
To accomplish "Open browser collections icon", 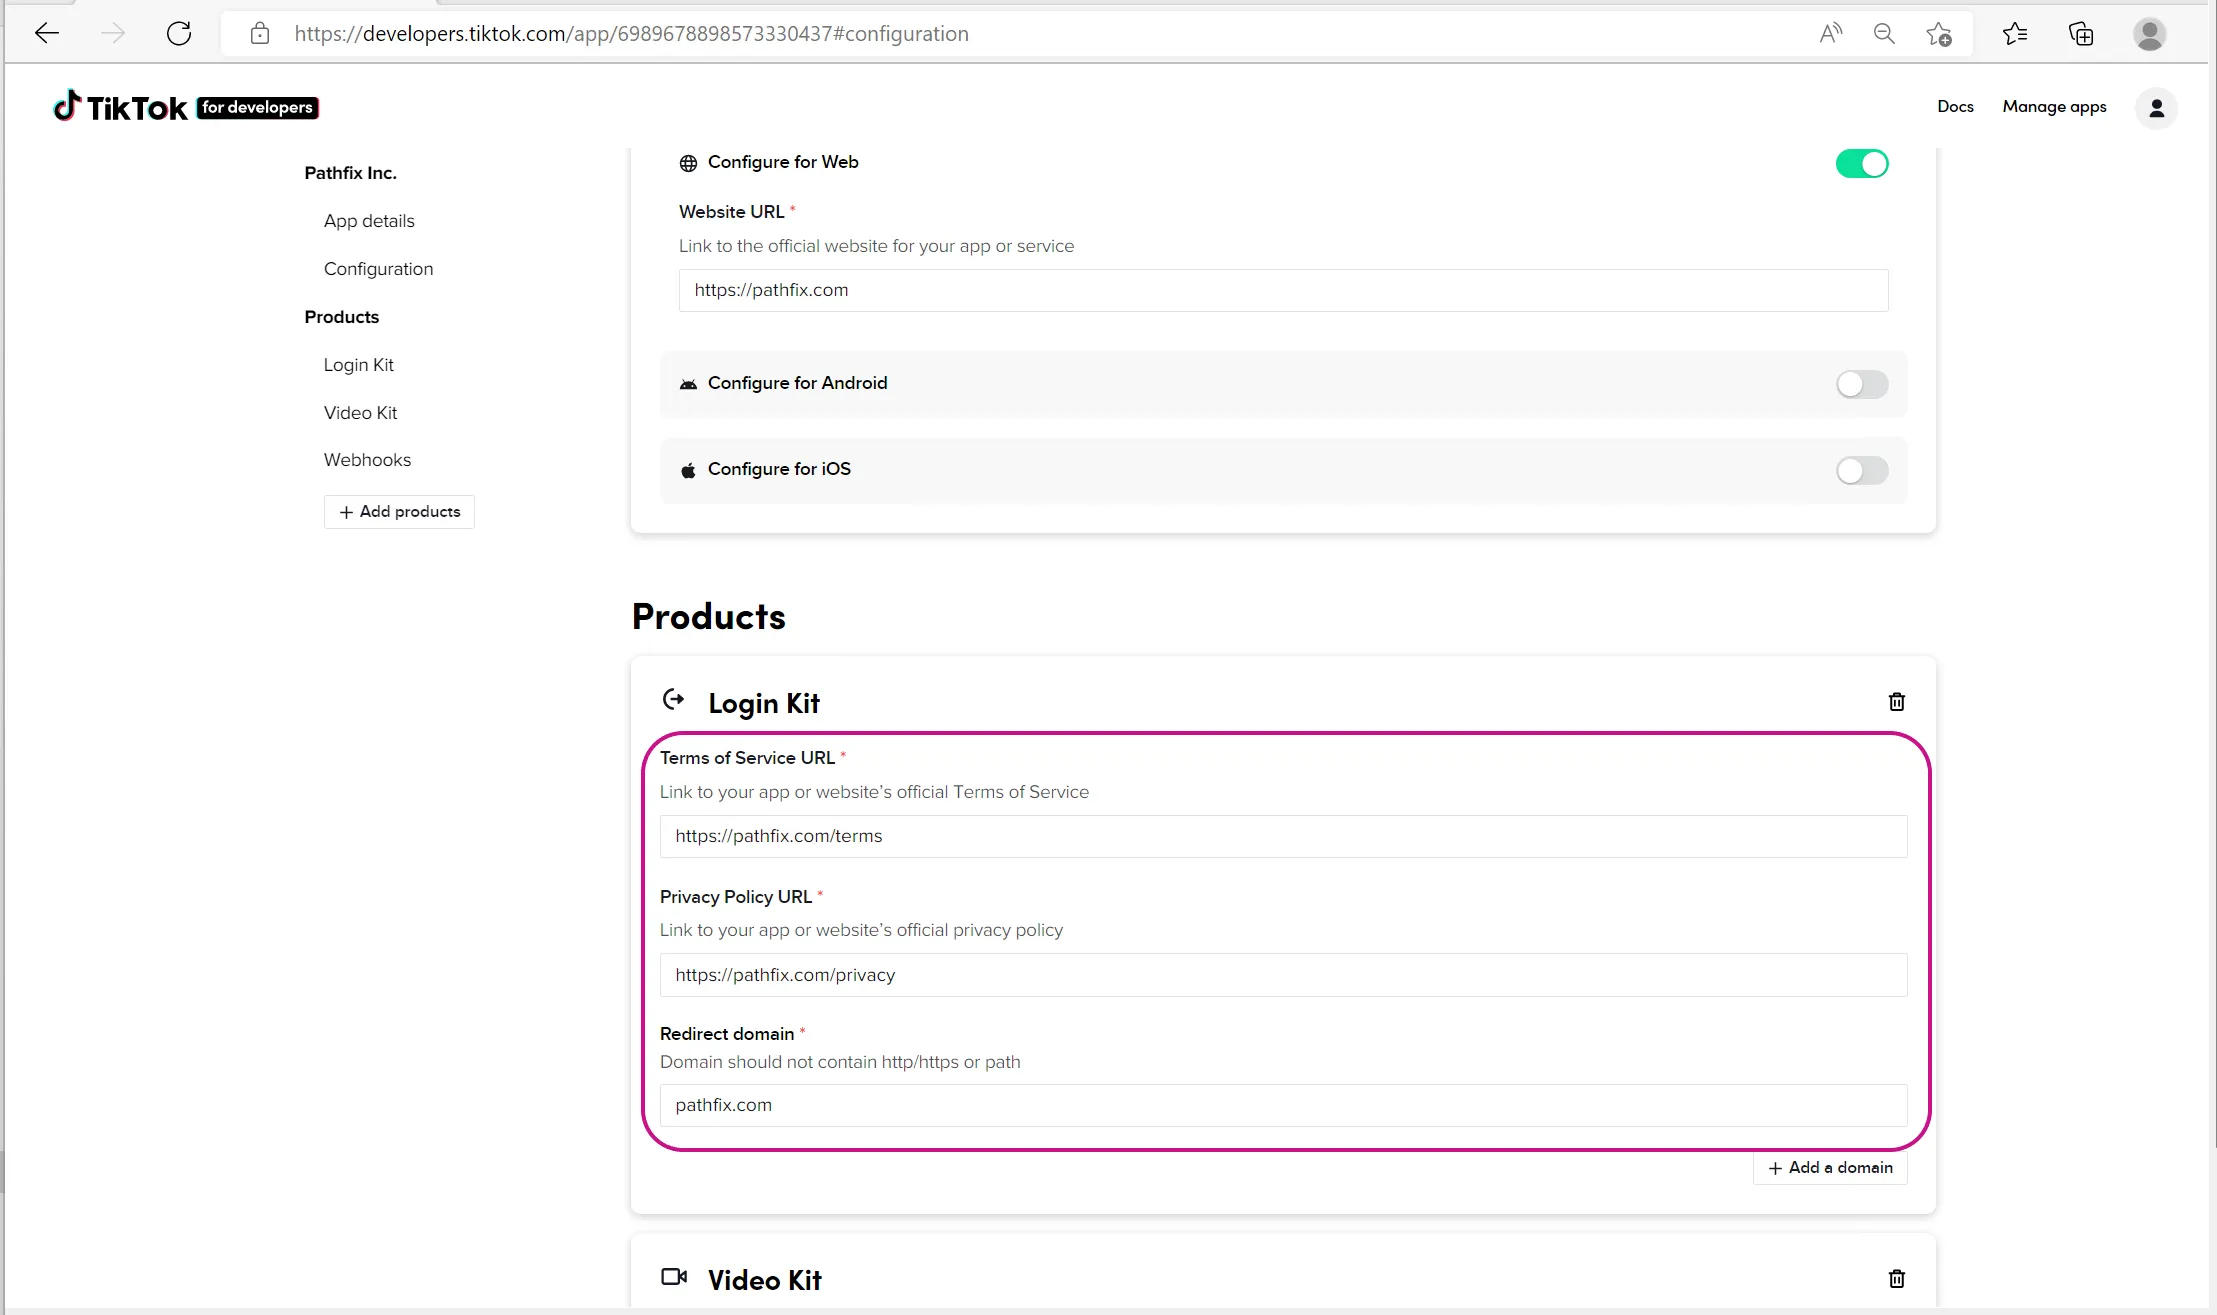I will click(x=2081, y=34).
